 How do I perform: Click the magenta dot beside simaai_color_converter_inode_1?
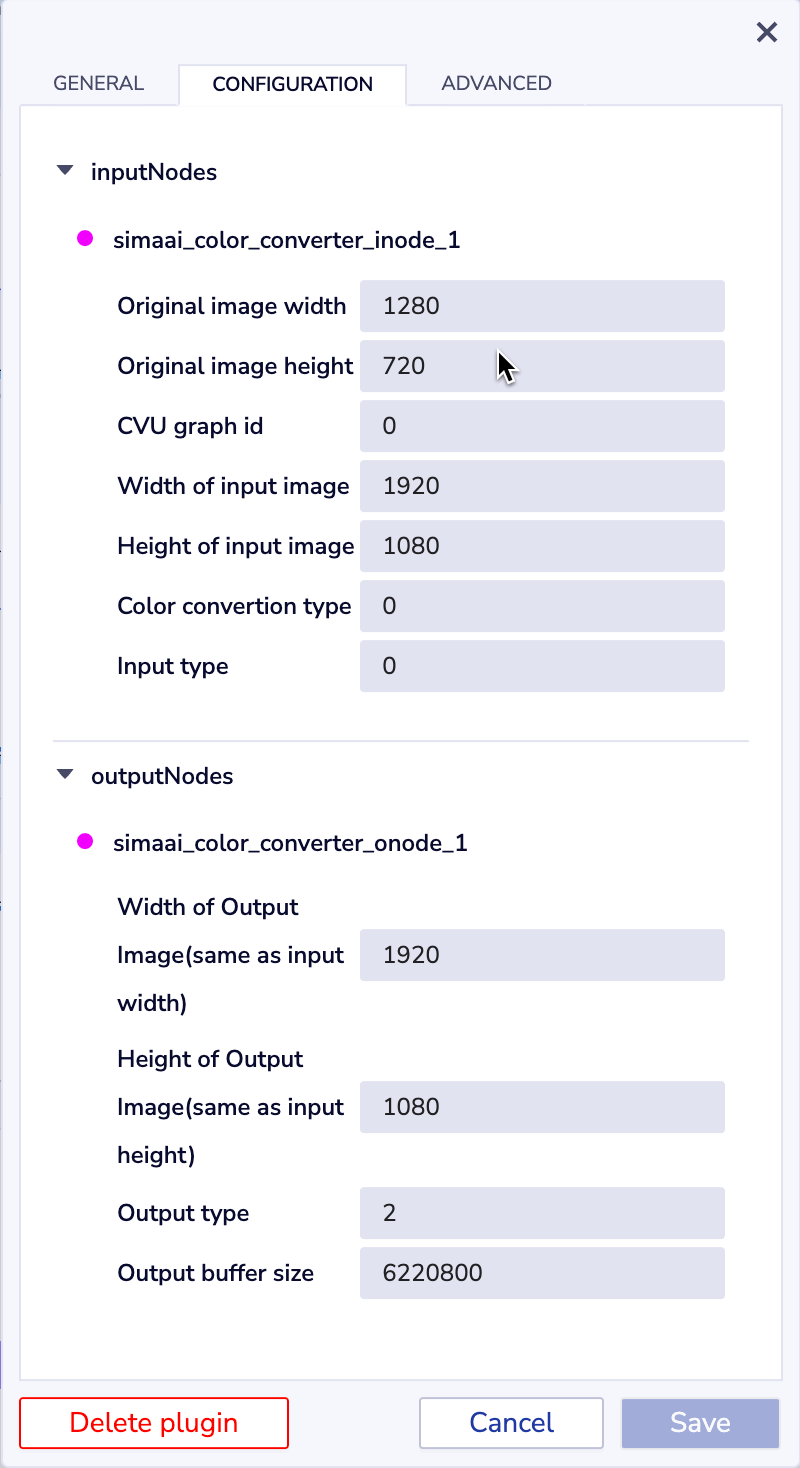tap(85, 239)
